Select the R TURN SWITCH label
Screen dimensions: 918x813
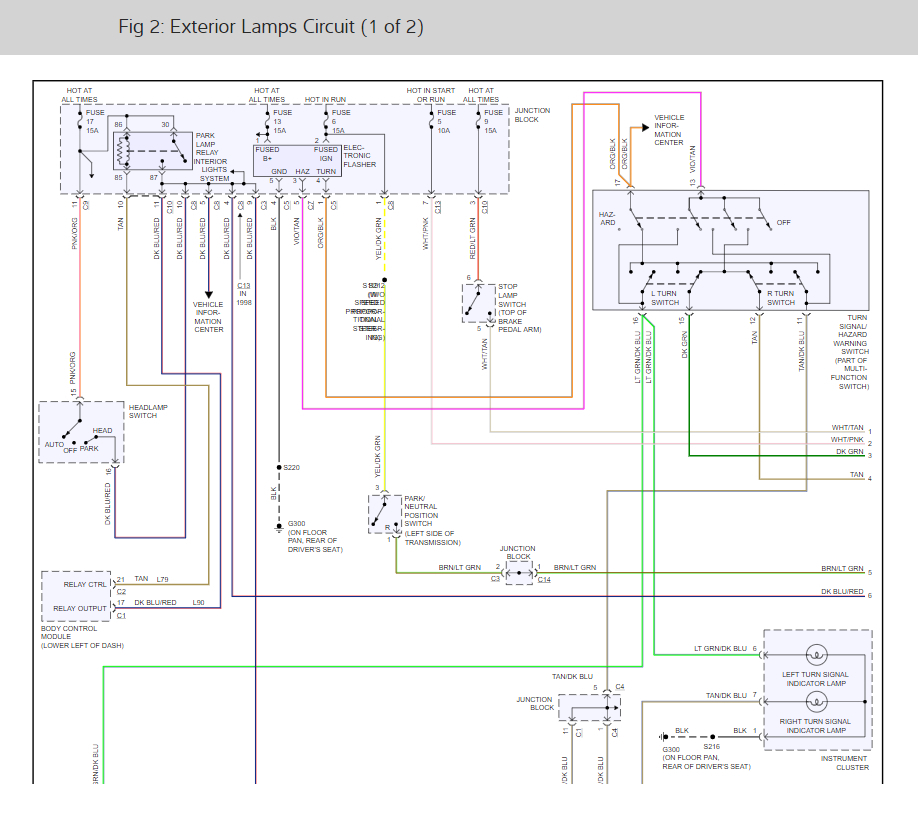(x=781, y=298)
